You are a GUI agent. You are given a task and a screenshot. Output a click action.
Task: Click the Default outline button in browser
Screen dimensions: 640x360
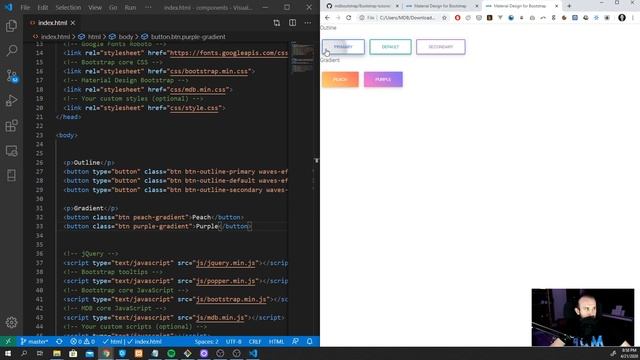click(x=390, y=47)
